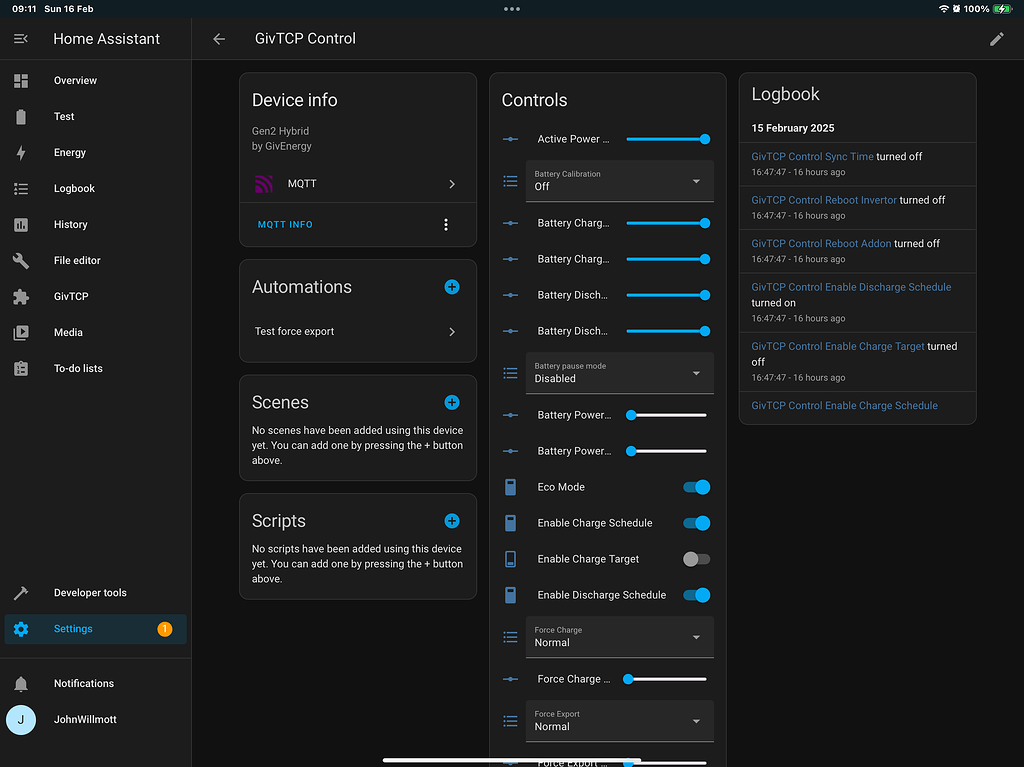Viewport: 1024px width, 767px height.
Task: Open the GivTCP Control Enable Discharge Schedule link
Action: (851, 287)
